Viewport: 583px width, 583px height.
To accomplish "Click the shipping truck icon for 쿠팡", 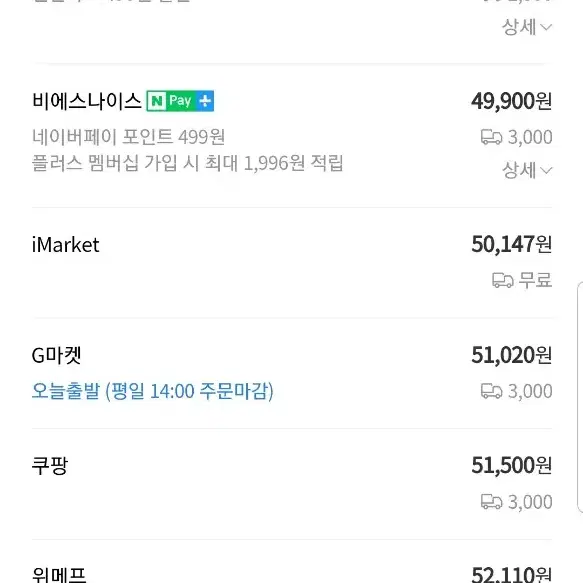I will pos(491,502).
